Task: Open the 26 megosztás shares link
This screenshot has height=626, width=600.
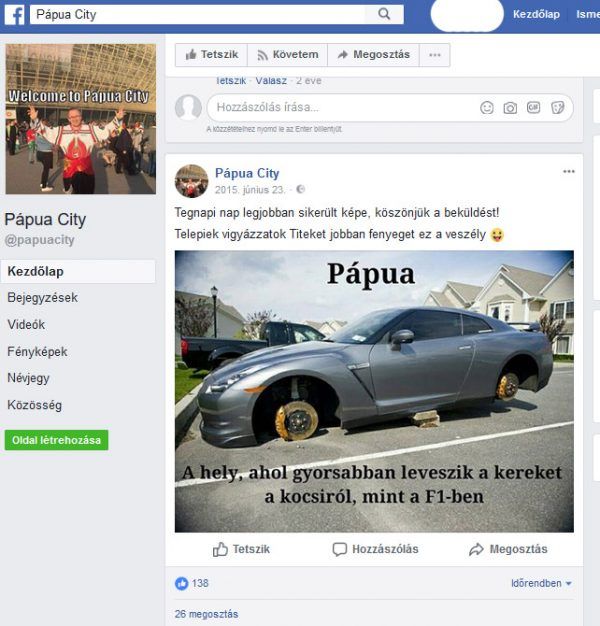Action: click(x=206, y=614)
